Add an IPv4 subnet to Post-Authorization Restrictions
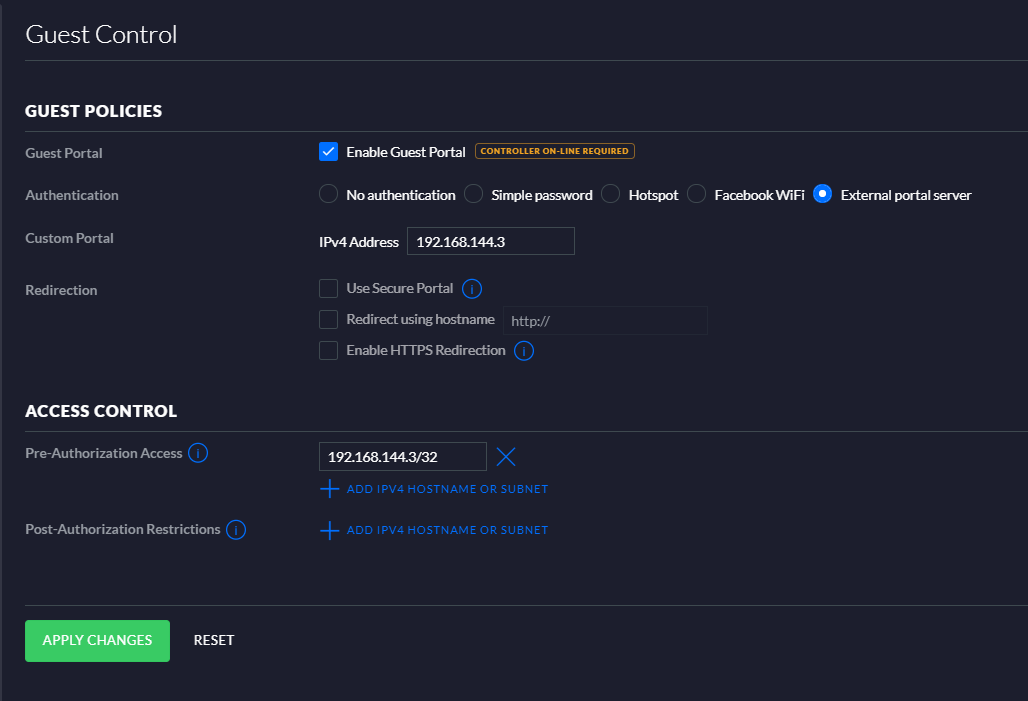Screen dimensions: 1028x701 (x=433, y=530)
